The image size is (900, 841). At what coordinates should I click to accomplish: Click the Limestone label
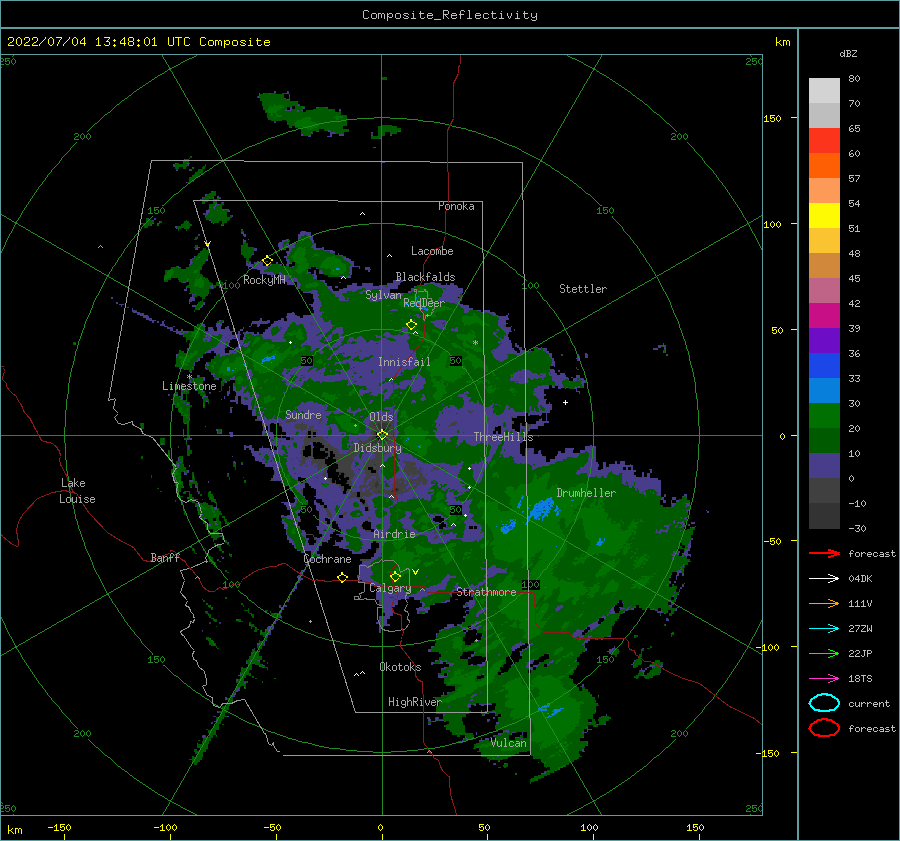click(189, 386)
